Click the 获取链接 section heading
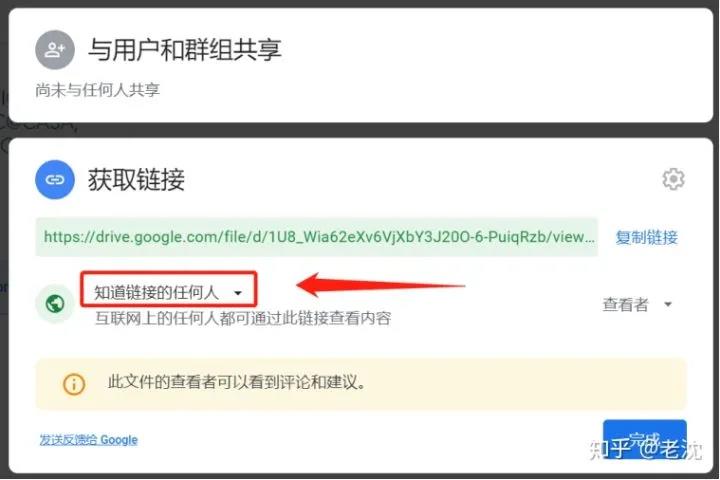This screenshot has width=720, height=480. [136, 179]
